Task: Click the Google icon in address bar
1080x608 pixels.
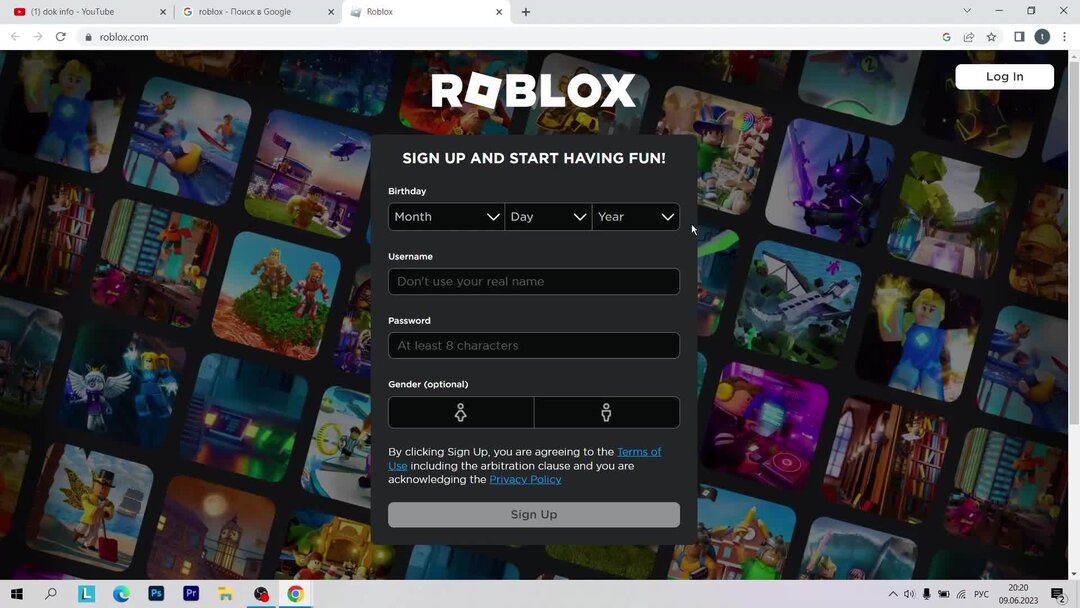Action: [x=946, y=37]
